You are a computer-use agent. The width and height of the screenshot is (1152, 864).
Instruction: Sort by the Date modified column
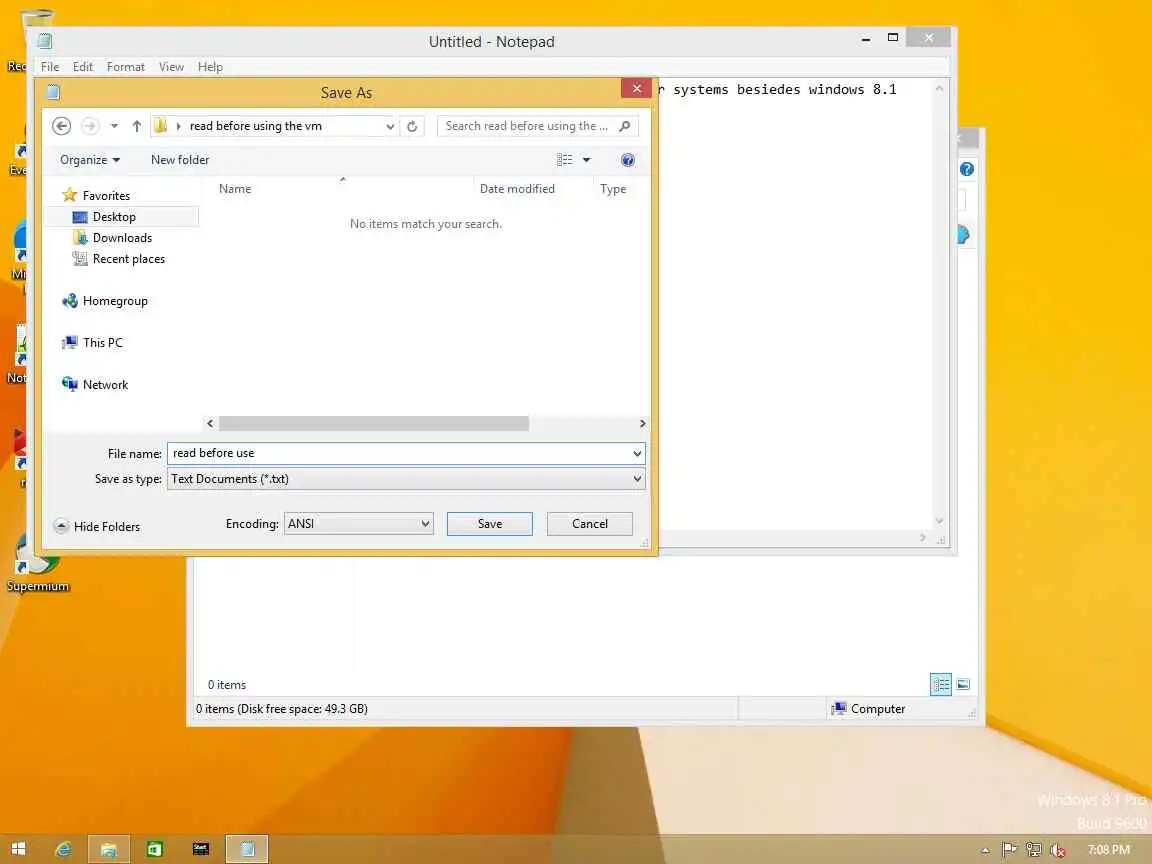coord(517,189)
